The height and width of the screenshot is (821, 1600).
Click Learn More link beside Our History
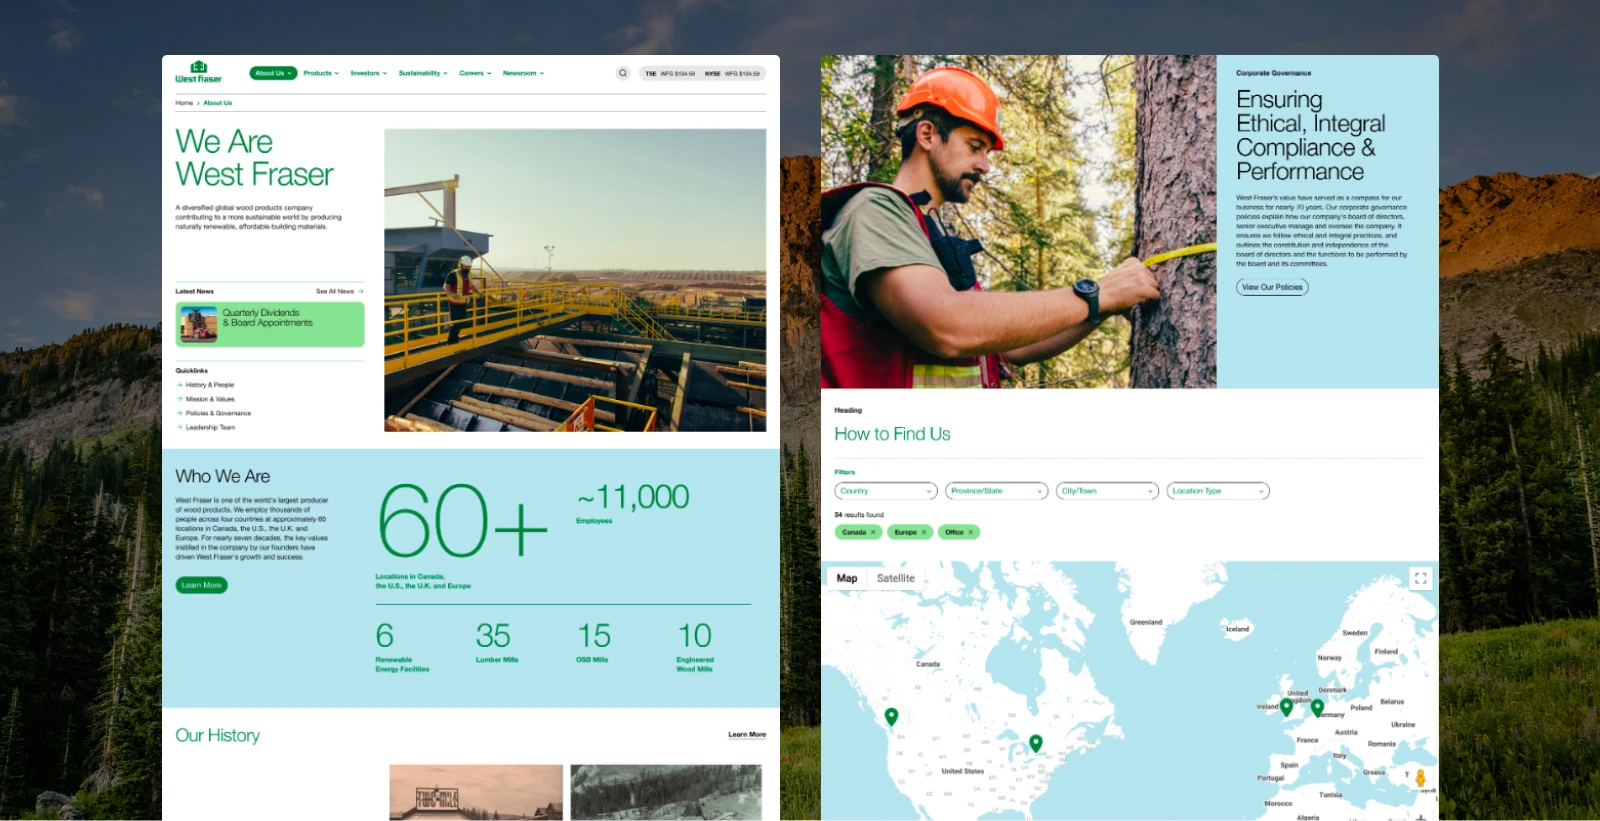tap(747, 734)
